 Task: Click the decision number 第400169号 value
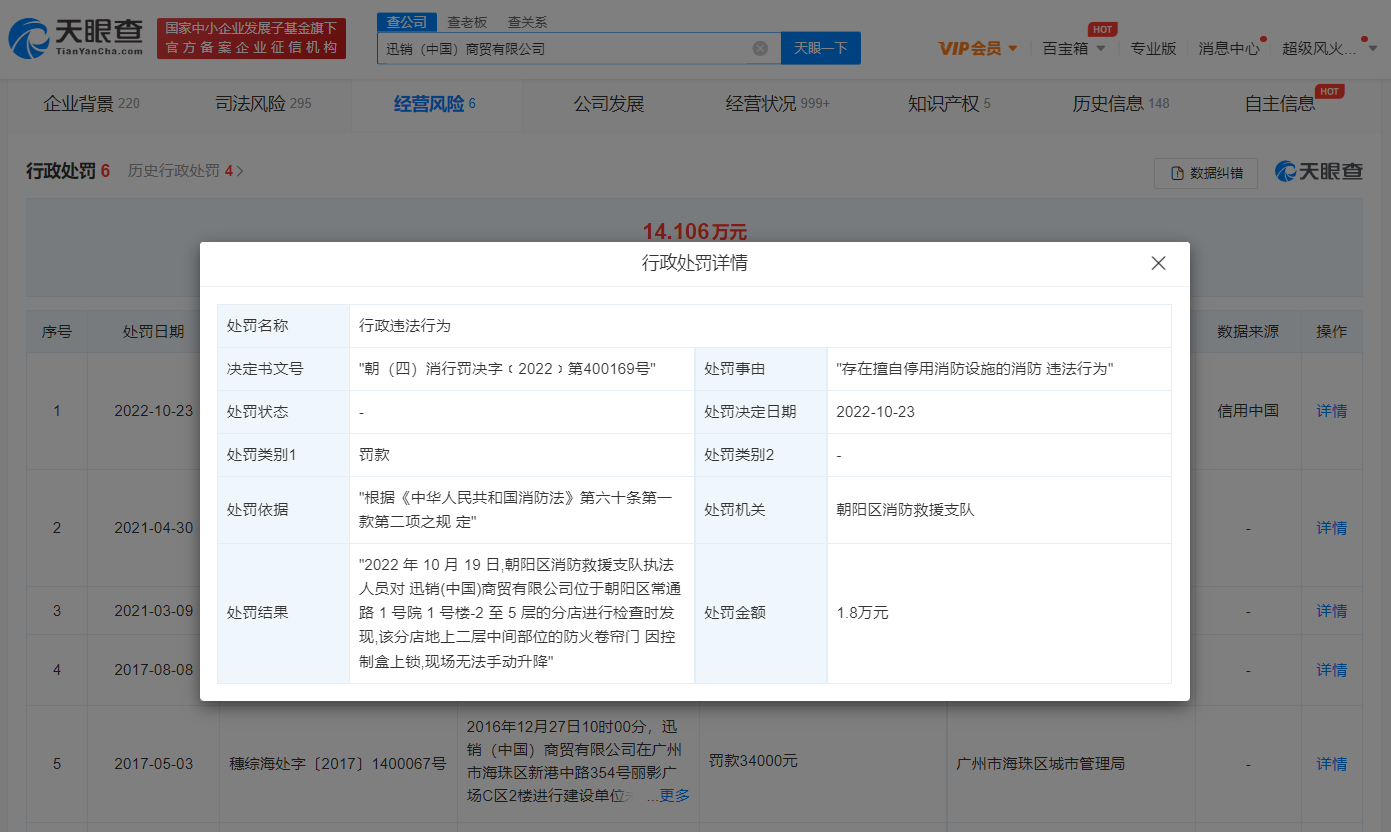[508, 369]
